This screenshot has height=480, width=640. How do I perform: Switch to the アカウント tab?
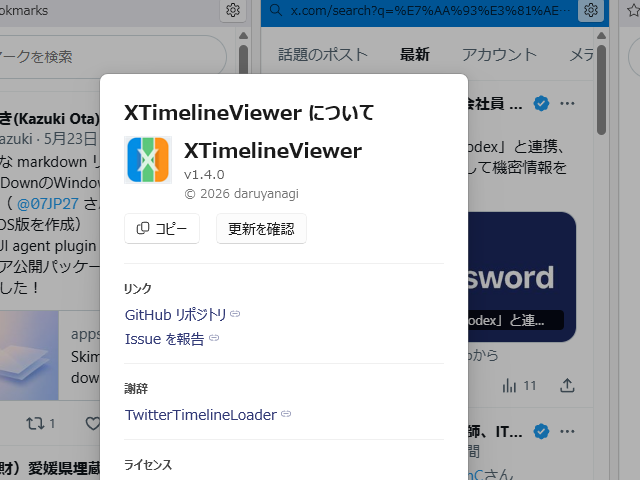point(499,54)
